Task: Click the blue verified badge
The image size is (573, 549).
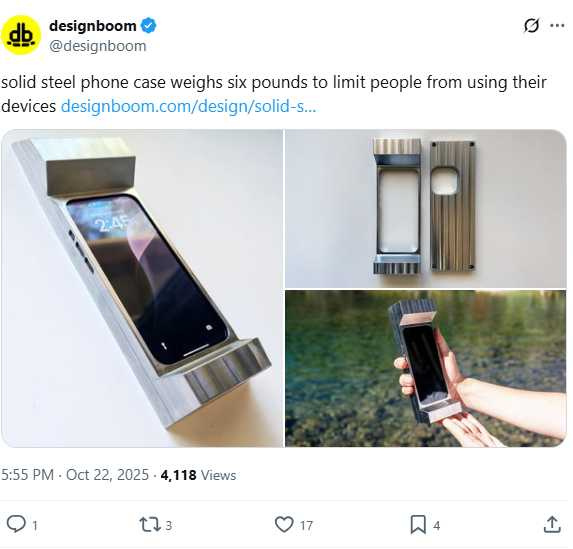Action: [149, 26]
